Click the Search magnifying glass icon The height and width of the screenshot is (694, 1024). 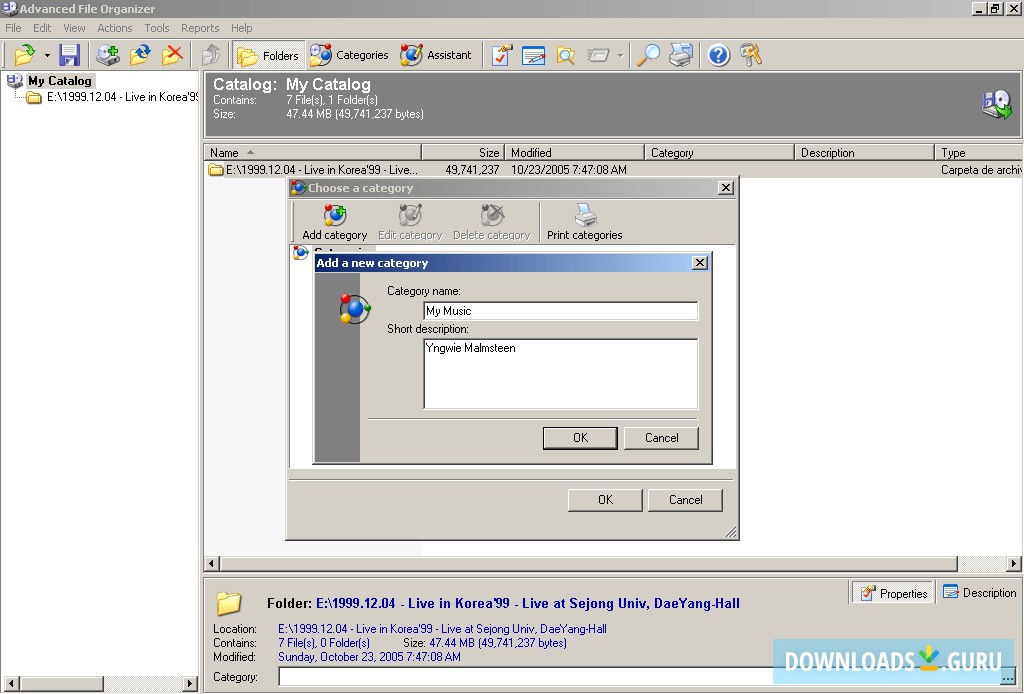[648, 55]
